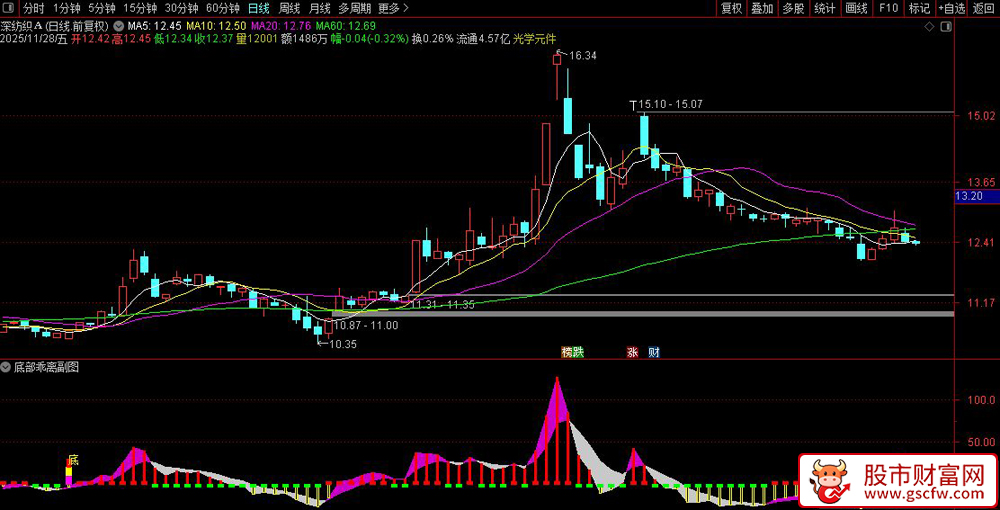Select the 60分钟 period tab
This screenshot has width=1000, height=510.
point(223,8)
